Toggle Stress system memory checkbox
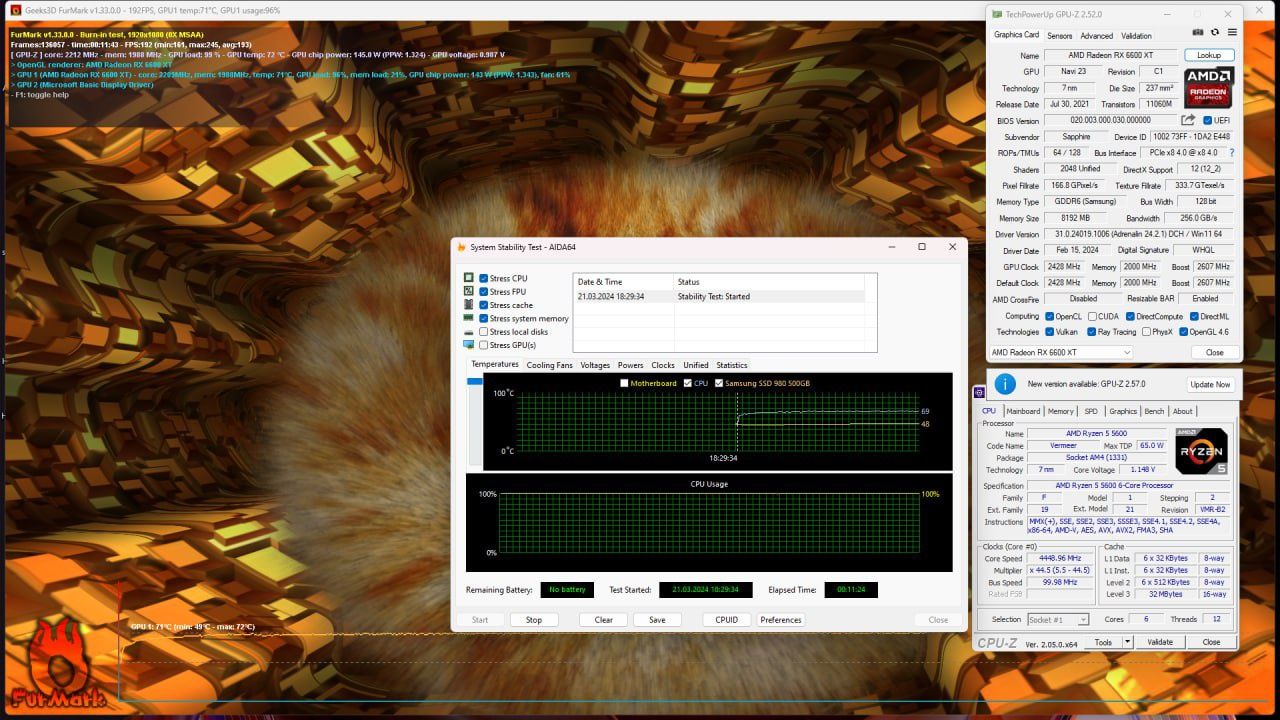Image resolution: width=1280 pixels, height=720 pixels. click(484, 318)
